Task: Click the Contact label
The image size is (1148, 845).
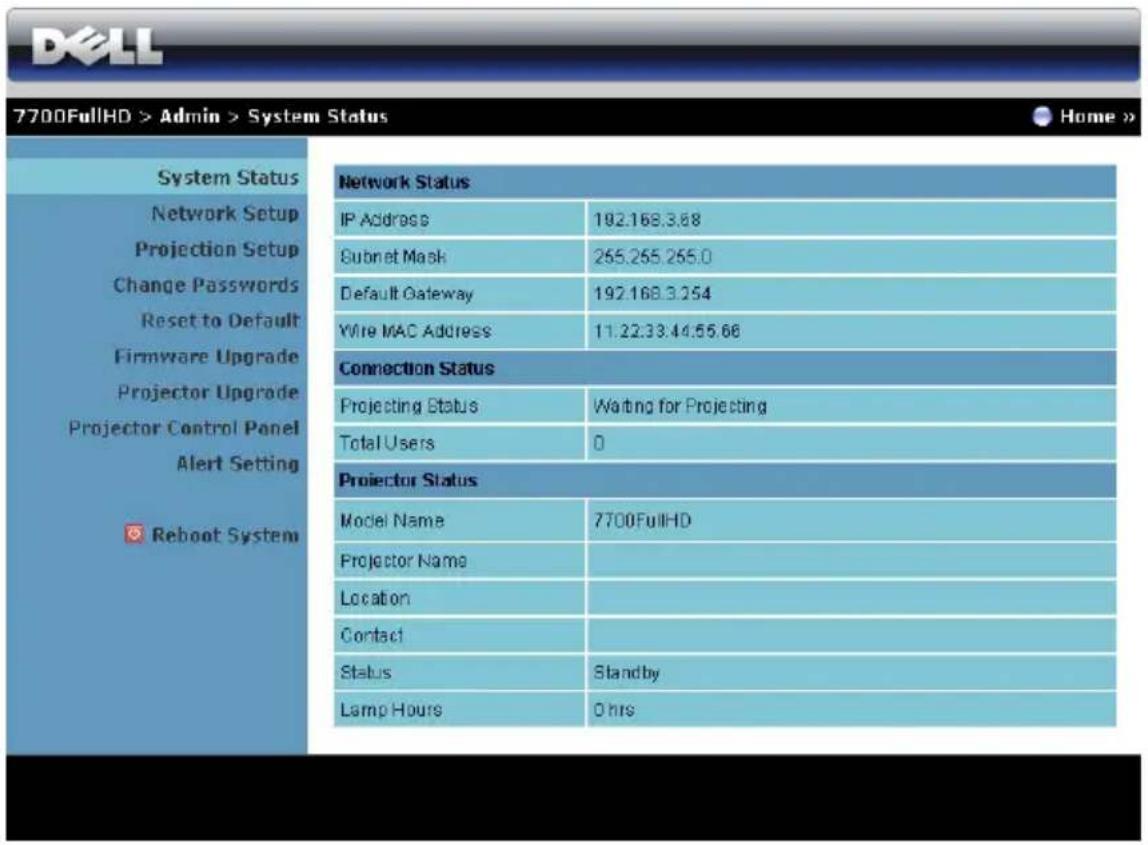Action: (x=371, y=635)
